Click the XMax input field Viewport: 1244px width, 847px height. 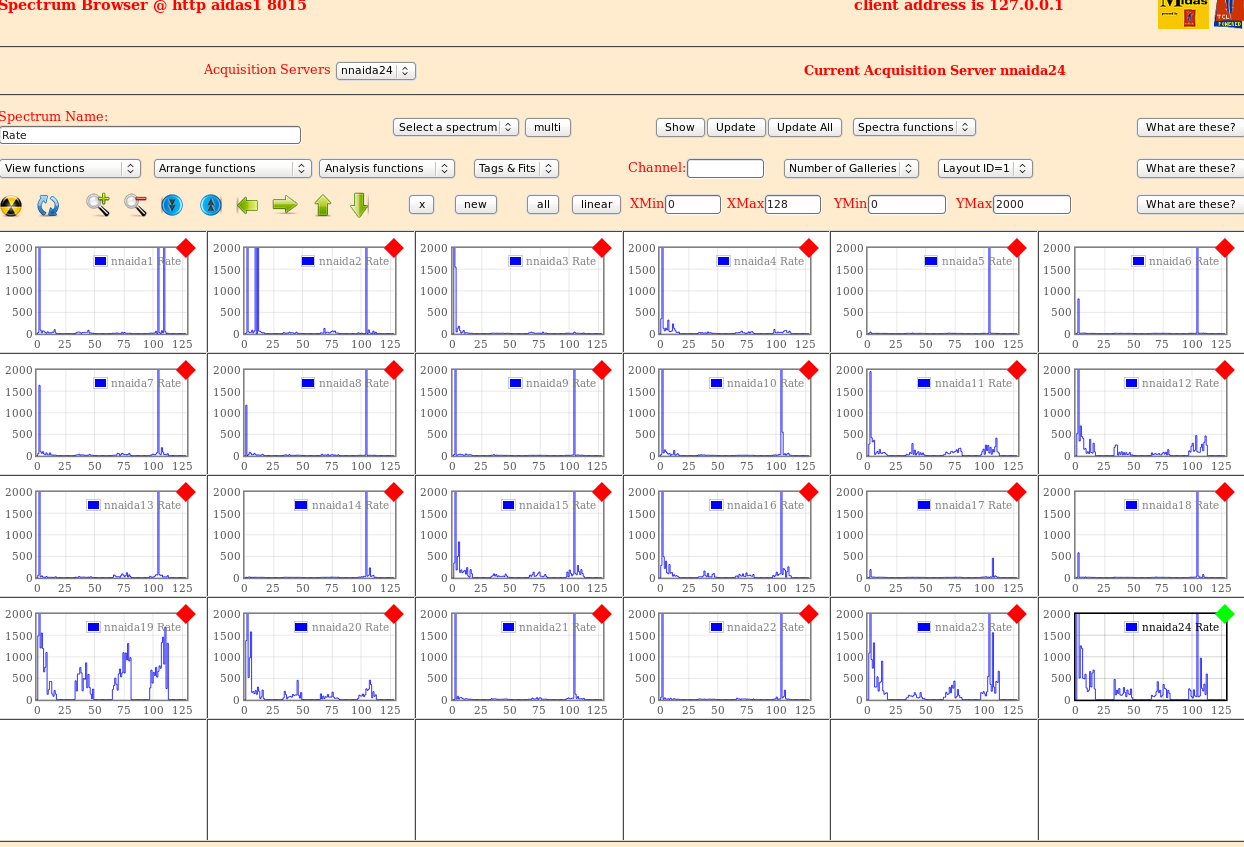[792, 205]
